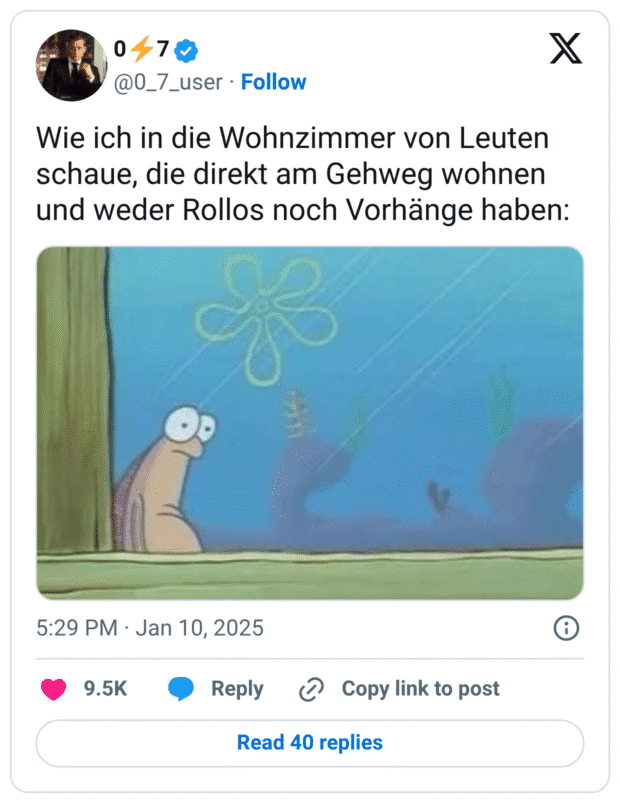The width and height of the screenshot is (620, 803).
Task: Click the German tweet text about Wohnzimmer
Action: click(303, 174)
